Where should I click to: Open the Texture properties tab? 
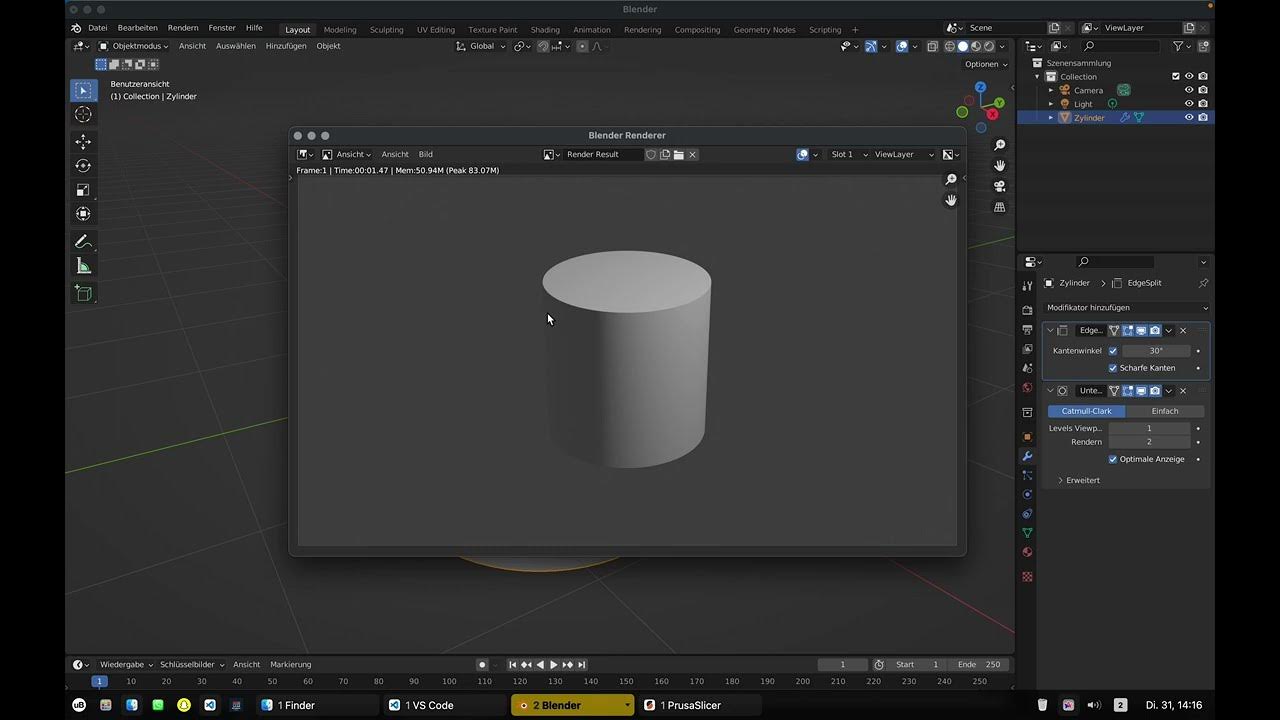(x=1027, y=577)
